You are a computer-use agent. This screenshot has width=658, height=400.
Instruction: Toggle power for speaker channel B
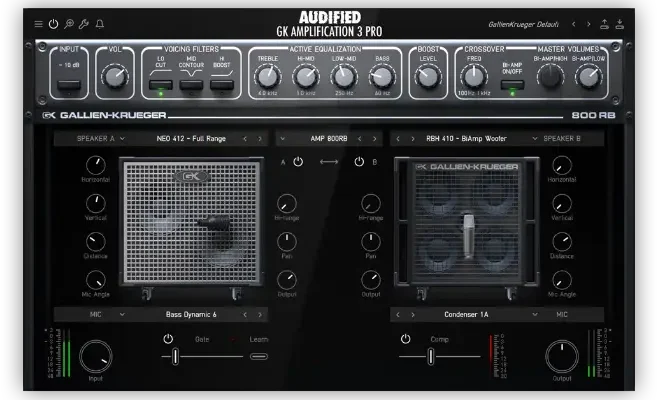click(359, 161)
